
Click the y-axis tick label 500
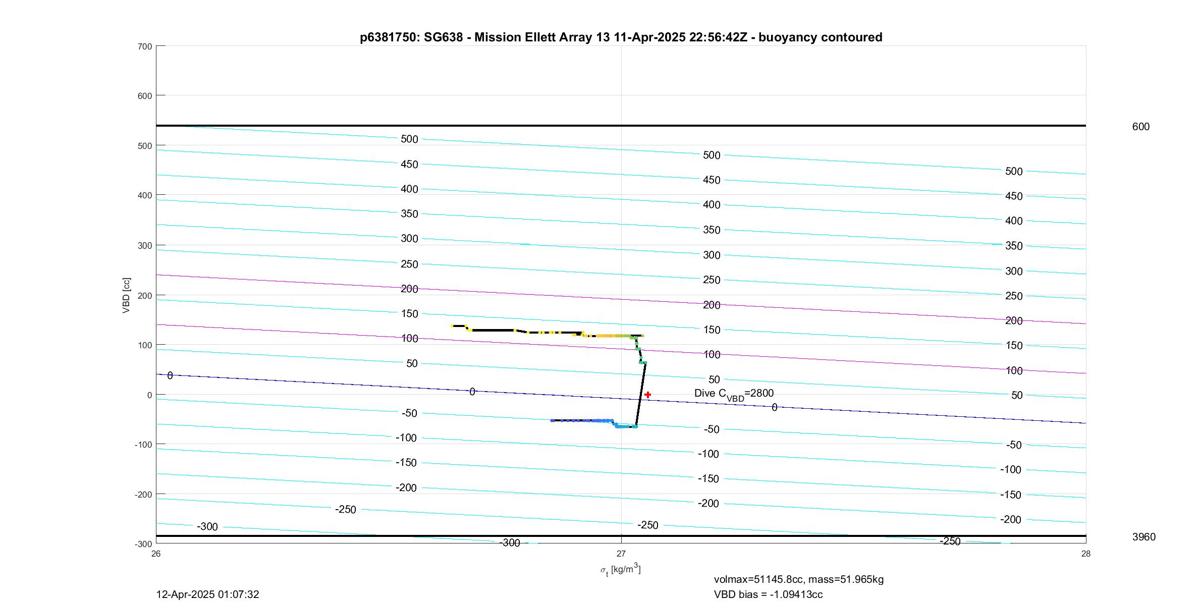tap(145, 146)
